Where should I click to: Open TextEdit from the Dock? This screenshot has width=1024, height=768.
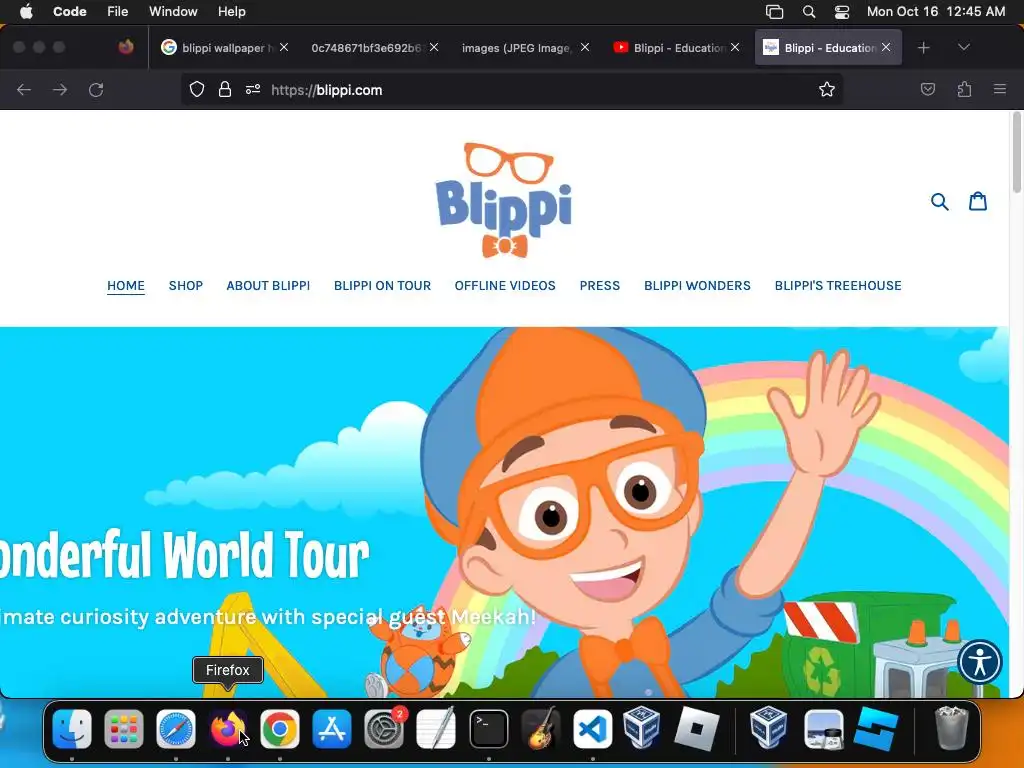click(436, 729)
